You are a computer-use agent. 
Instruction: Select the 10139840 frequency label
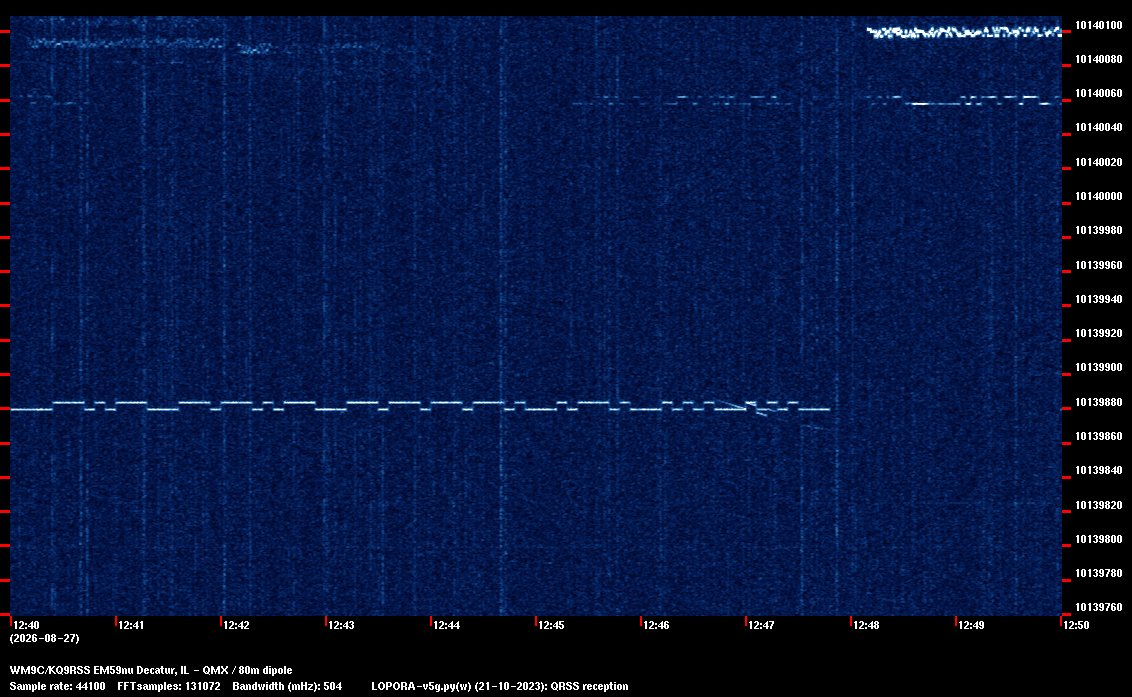1099,470
